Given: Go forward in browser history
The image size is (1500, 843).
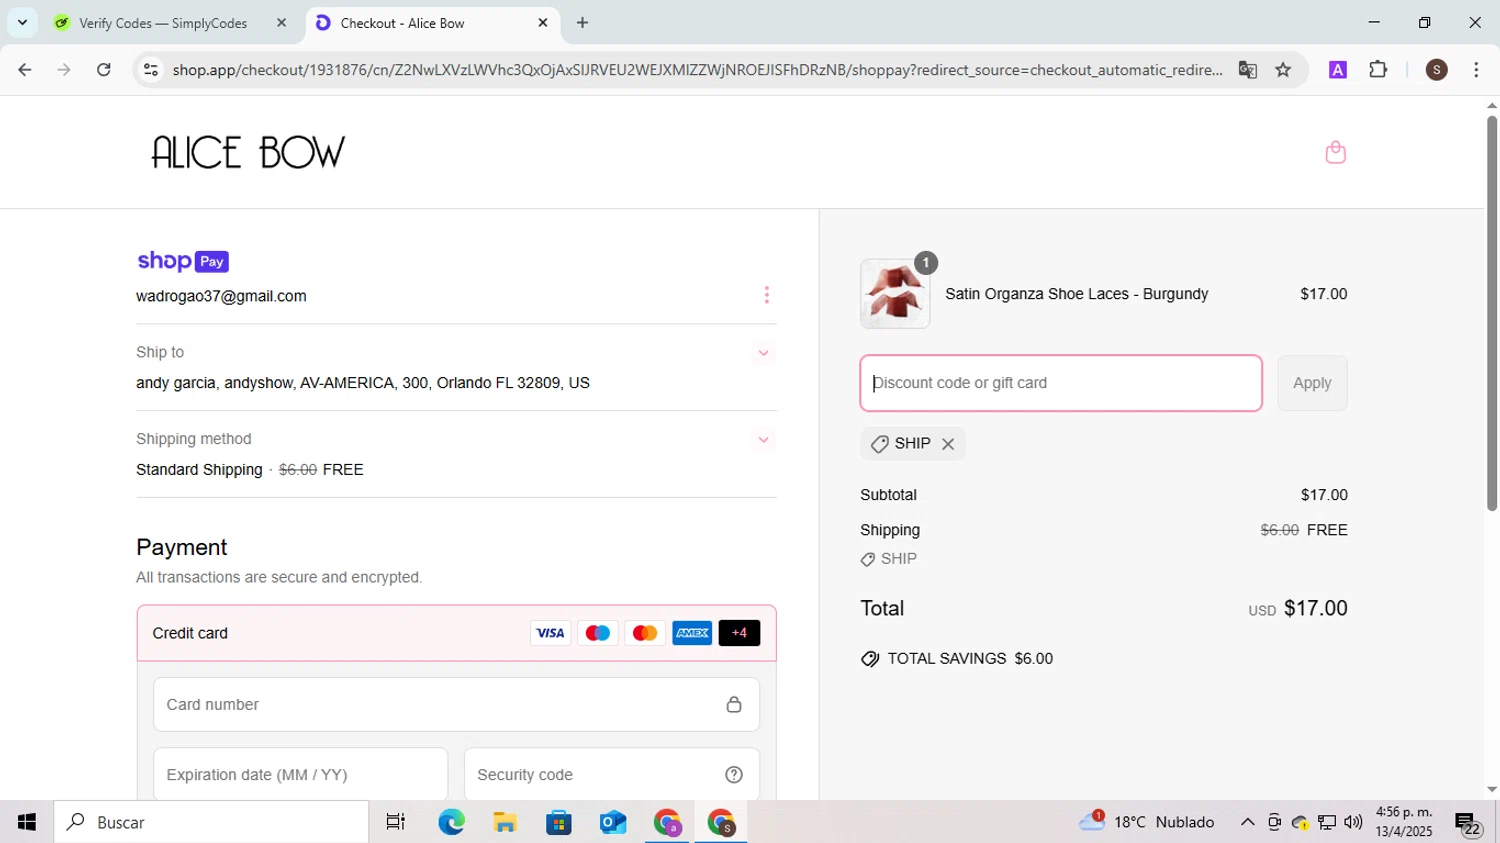Looking at the screenshot, I should click(64, 70).
